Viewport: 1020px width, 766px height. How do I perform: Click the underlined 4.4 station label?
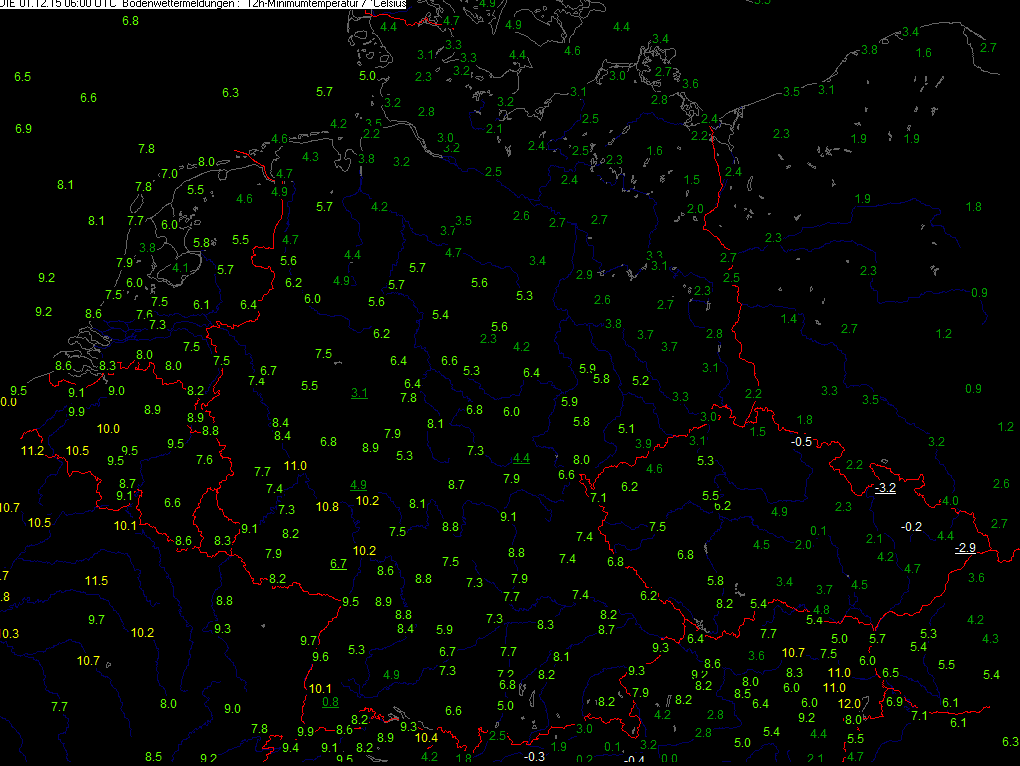click(520, 458)
